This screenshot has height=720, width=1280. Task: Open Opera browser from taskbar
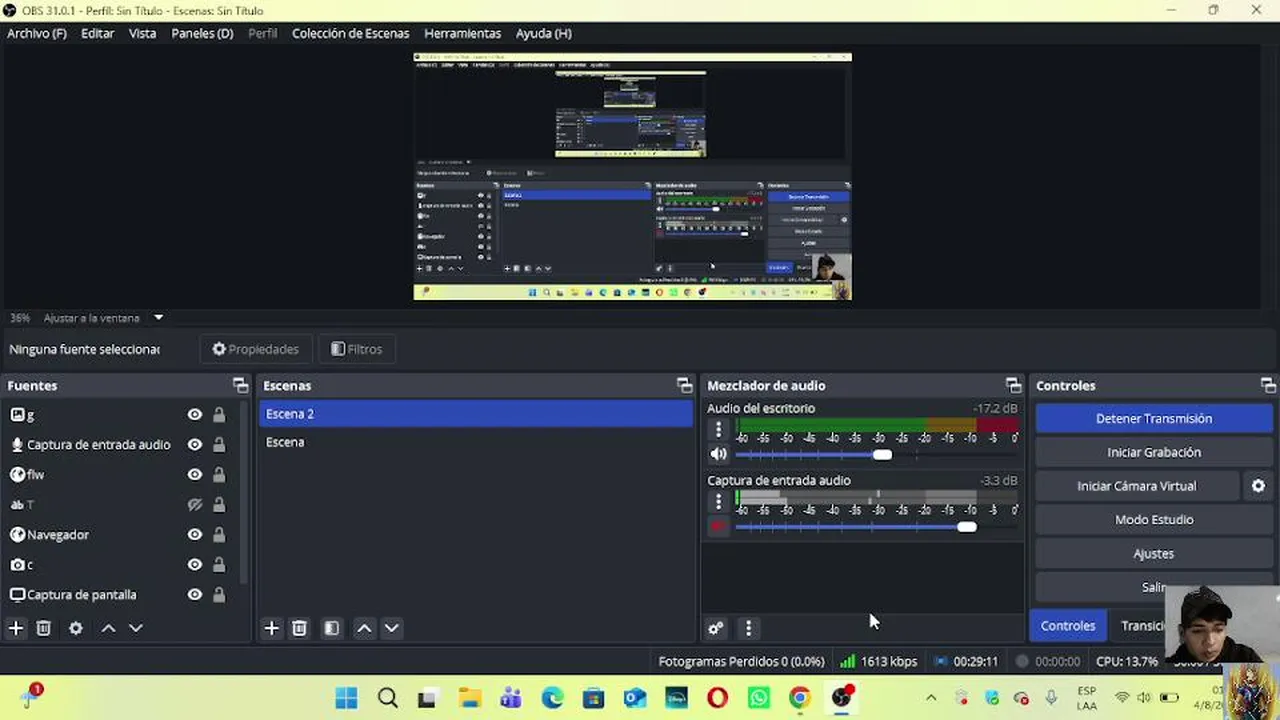717,698
